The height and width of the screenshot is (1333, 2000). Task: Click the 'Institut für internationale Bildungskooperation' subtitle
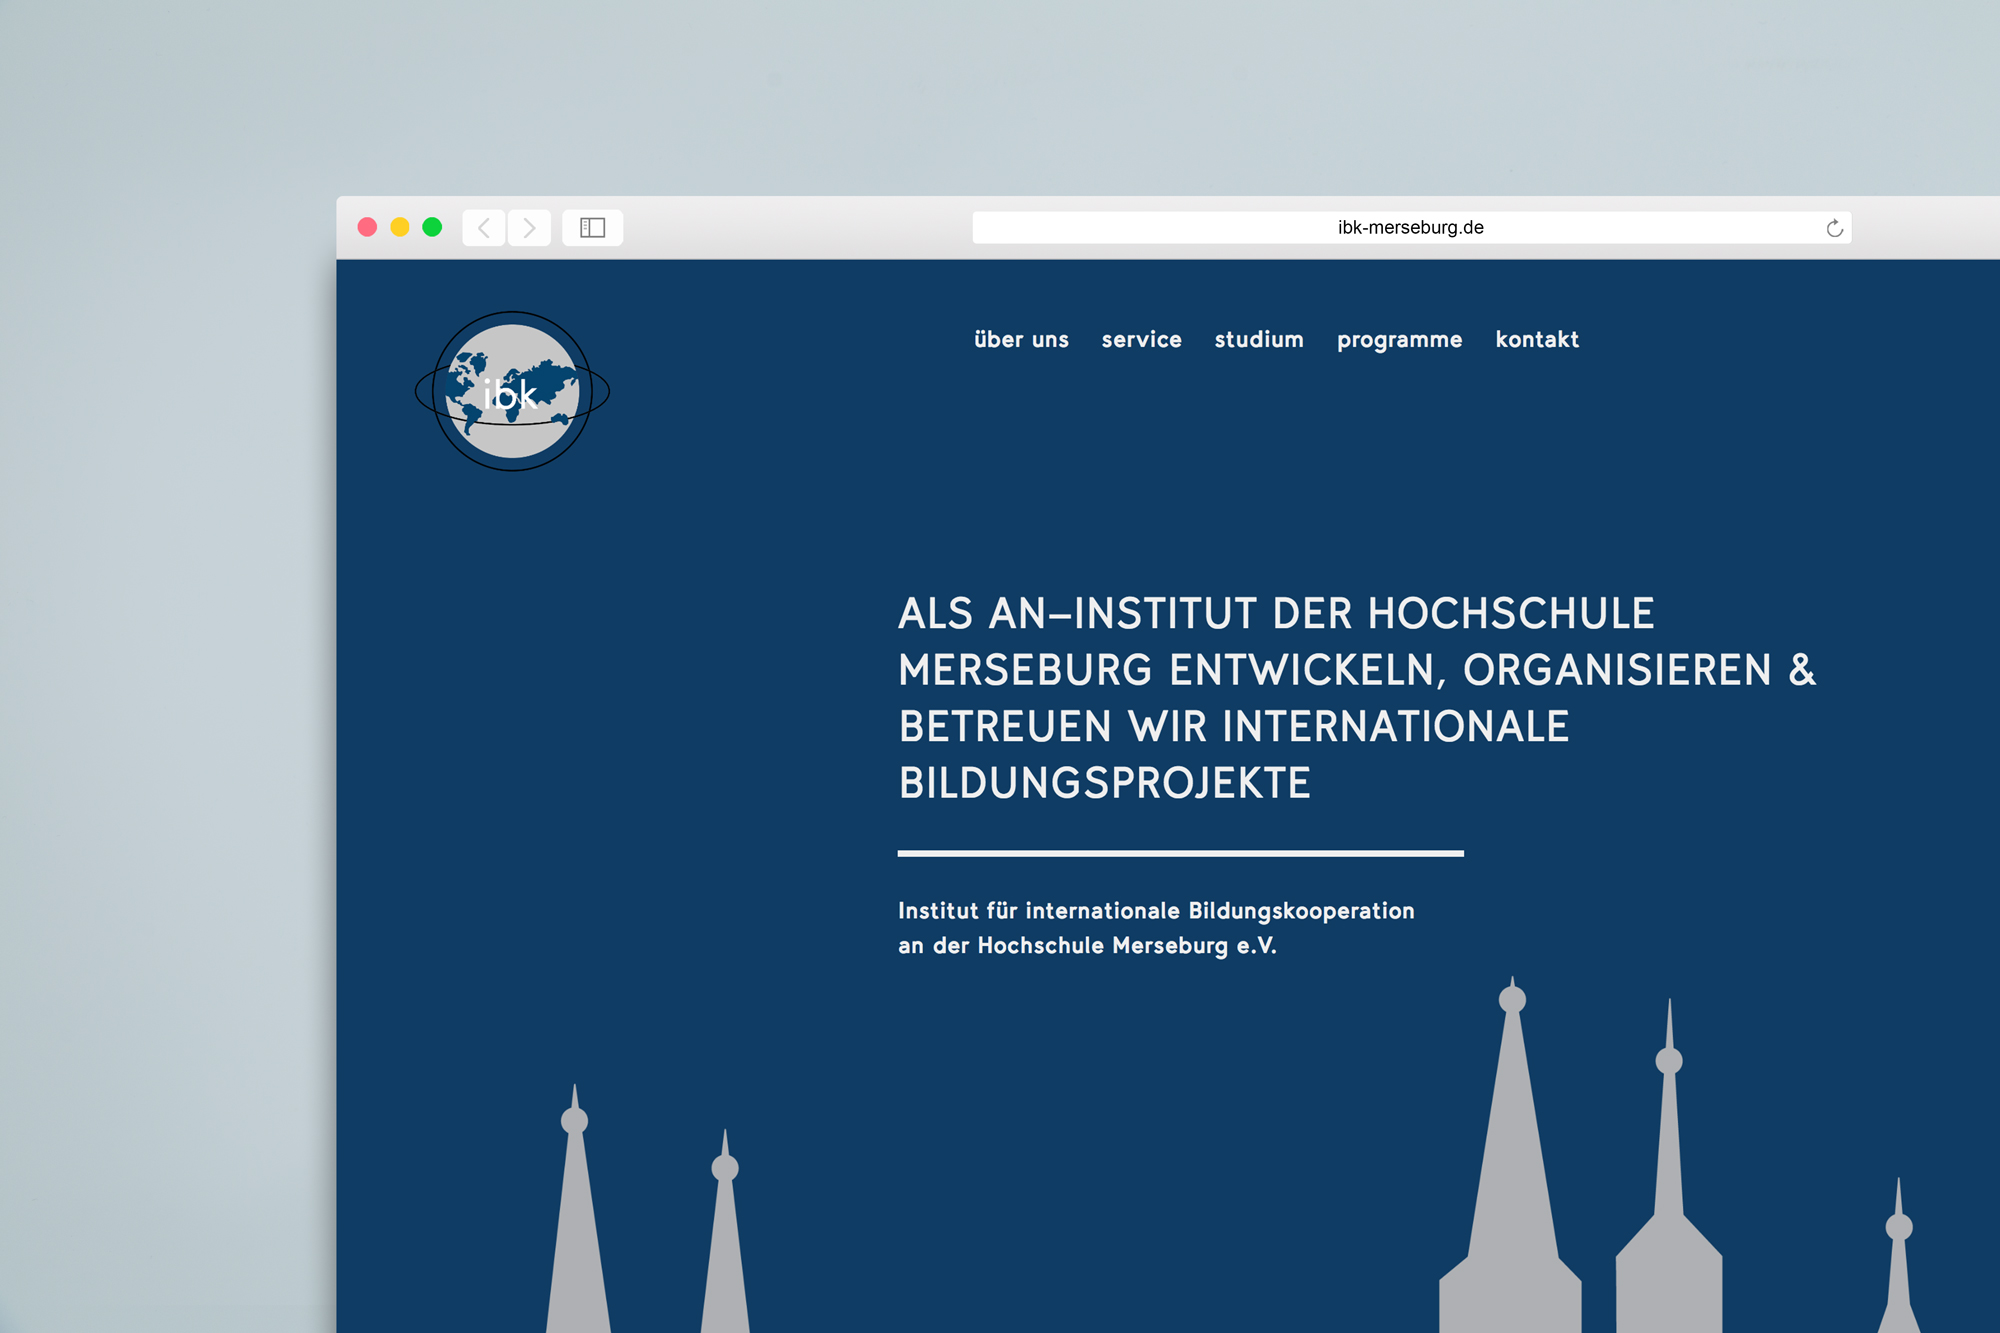pos(1156,911)
